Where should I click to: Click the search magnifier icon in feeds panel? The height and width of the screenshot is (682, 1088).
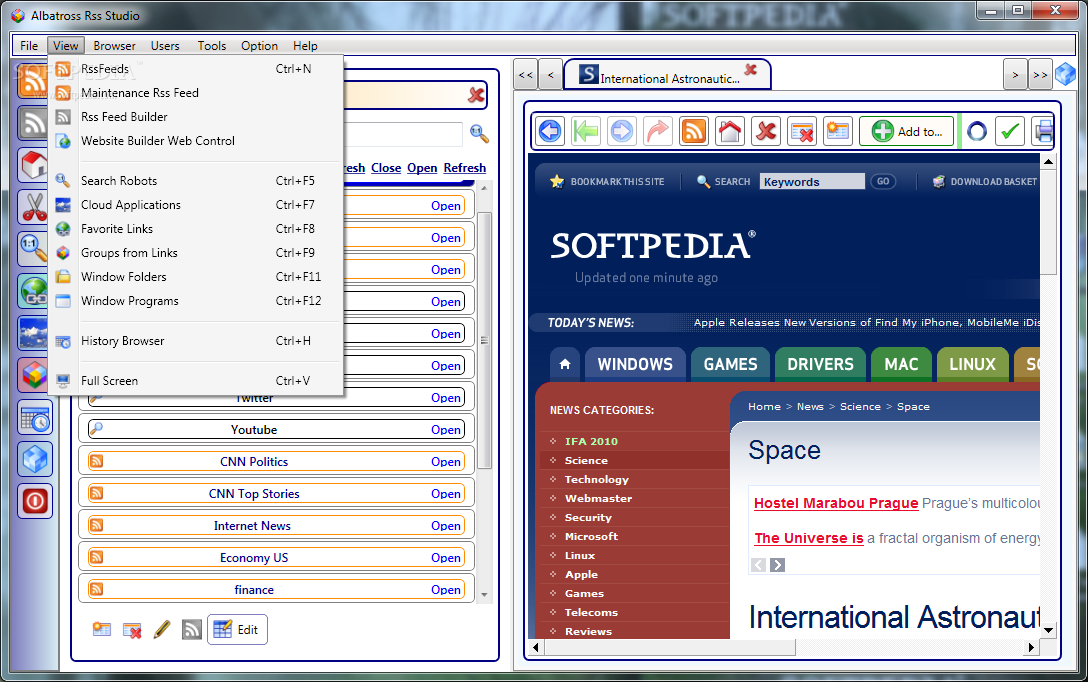[479, 133]
